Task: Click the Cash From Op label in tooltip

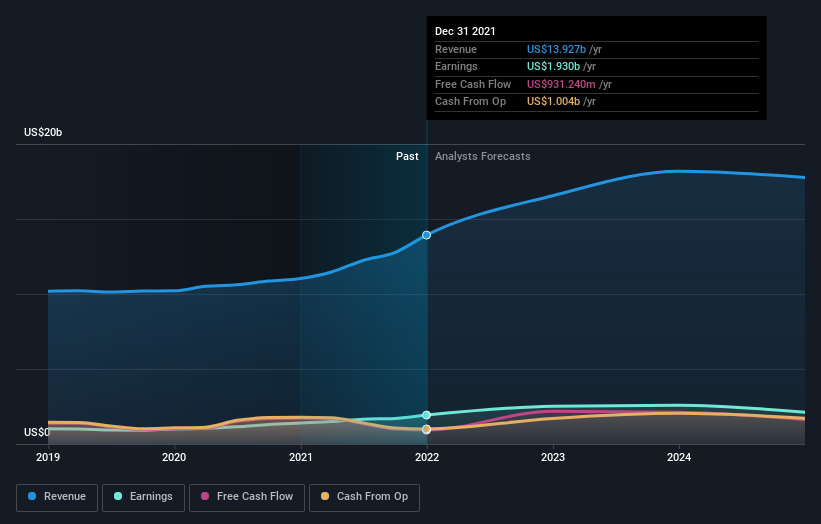Action: 470,102
